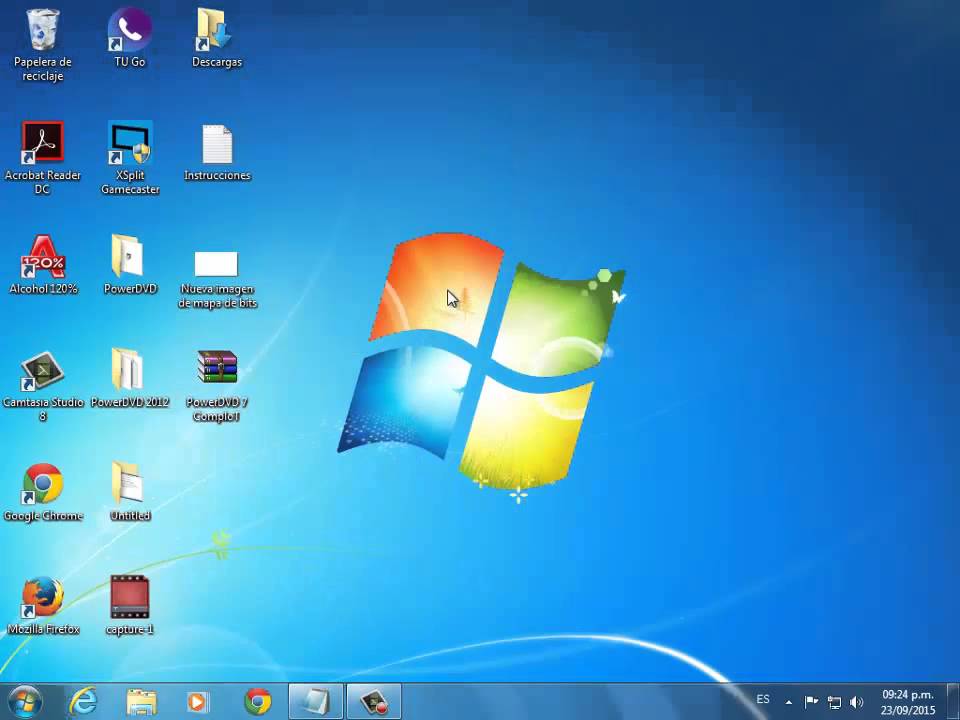Open the volume speaker tray icon
Screen dimensions: 960x720
[x=857, y=702]
